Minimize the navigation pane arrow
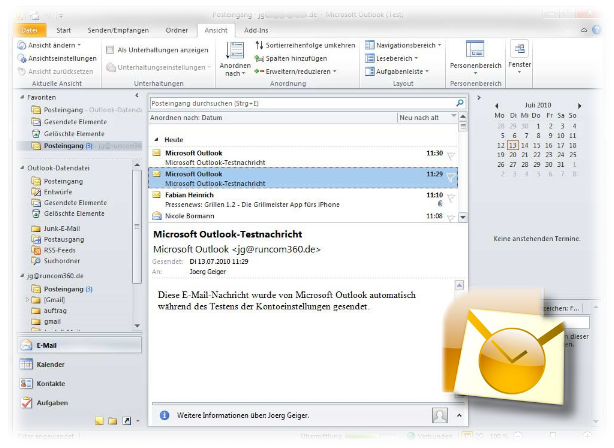 pyautogui.click(x=137, y=95)
